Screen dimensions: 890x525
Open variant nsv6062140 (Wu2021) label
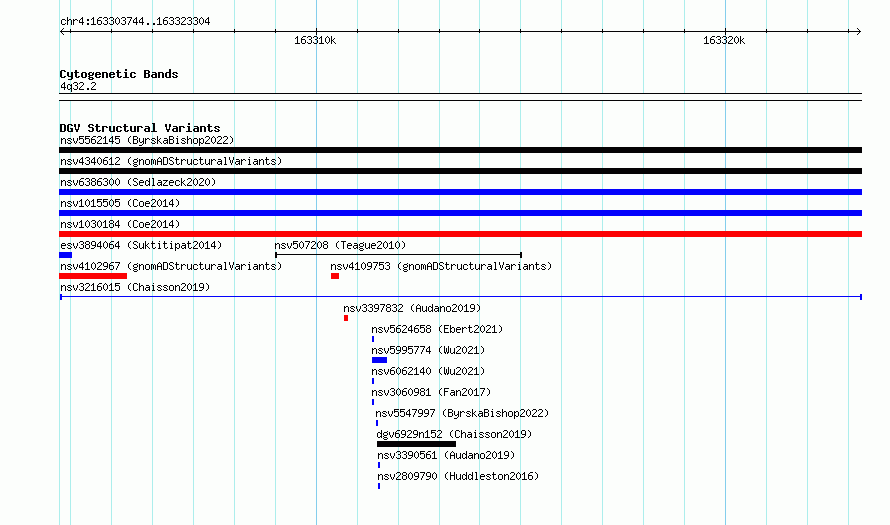428,372
